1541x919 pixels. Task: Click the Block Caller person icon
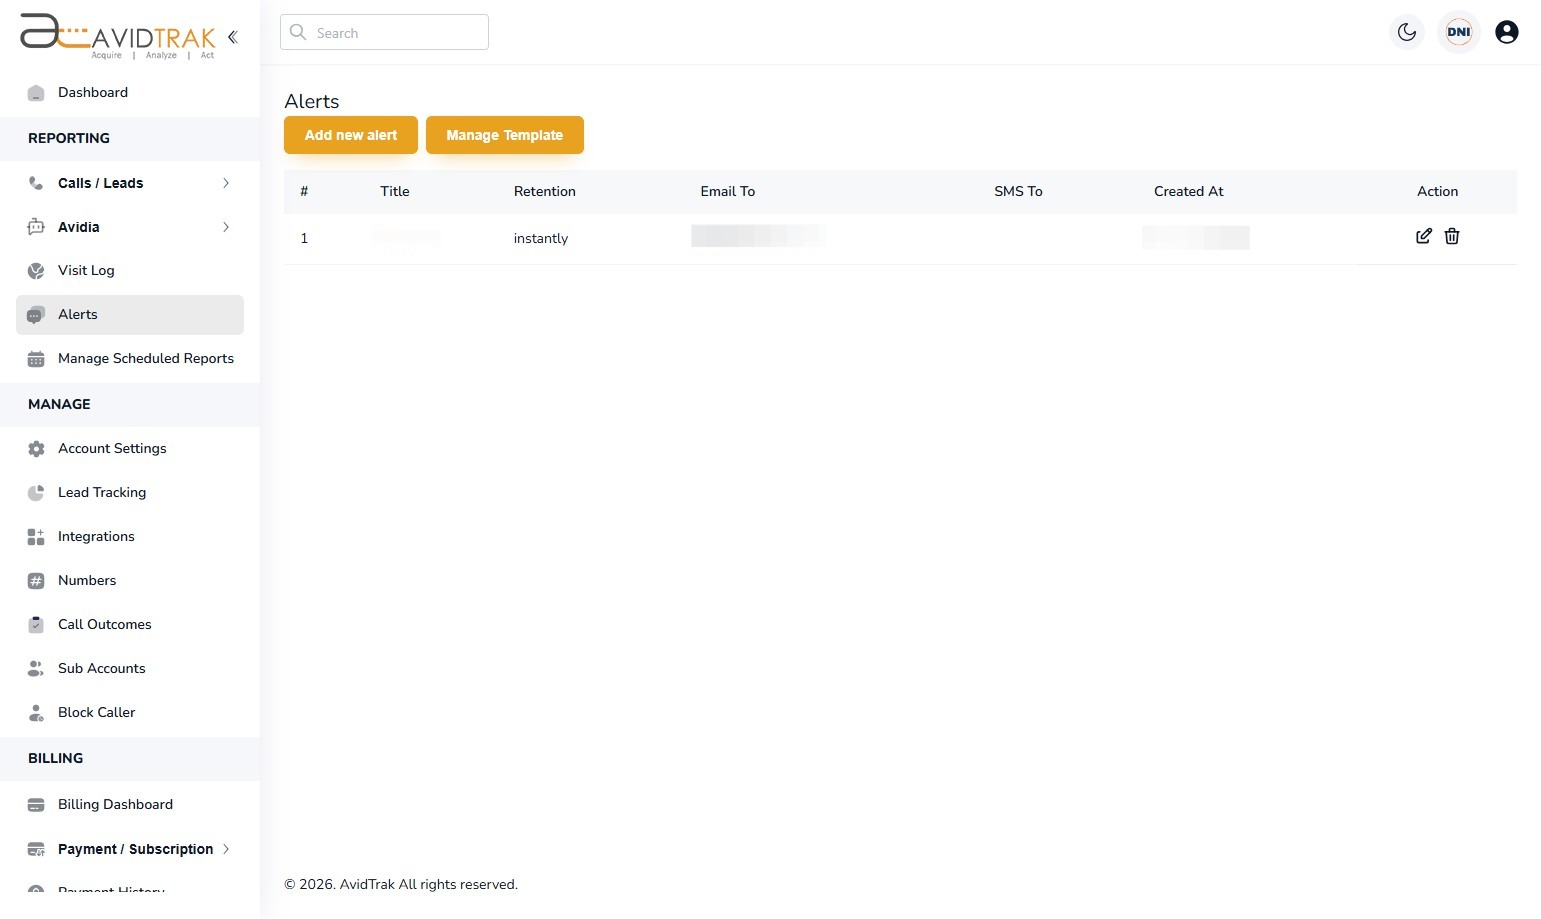pyautogui.click(x=36, y=713)
